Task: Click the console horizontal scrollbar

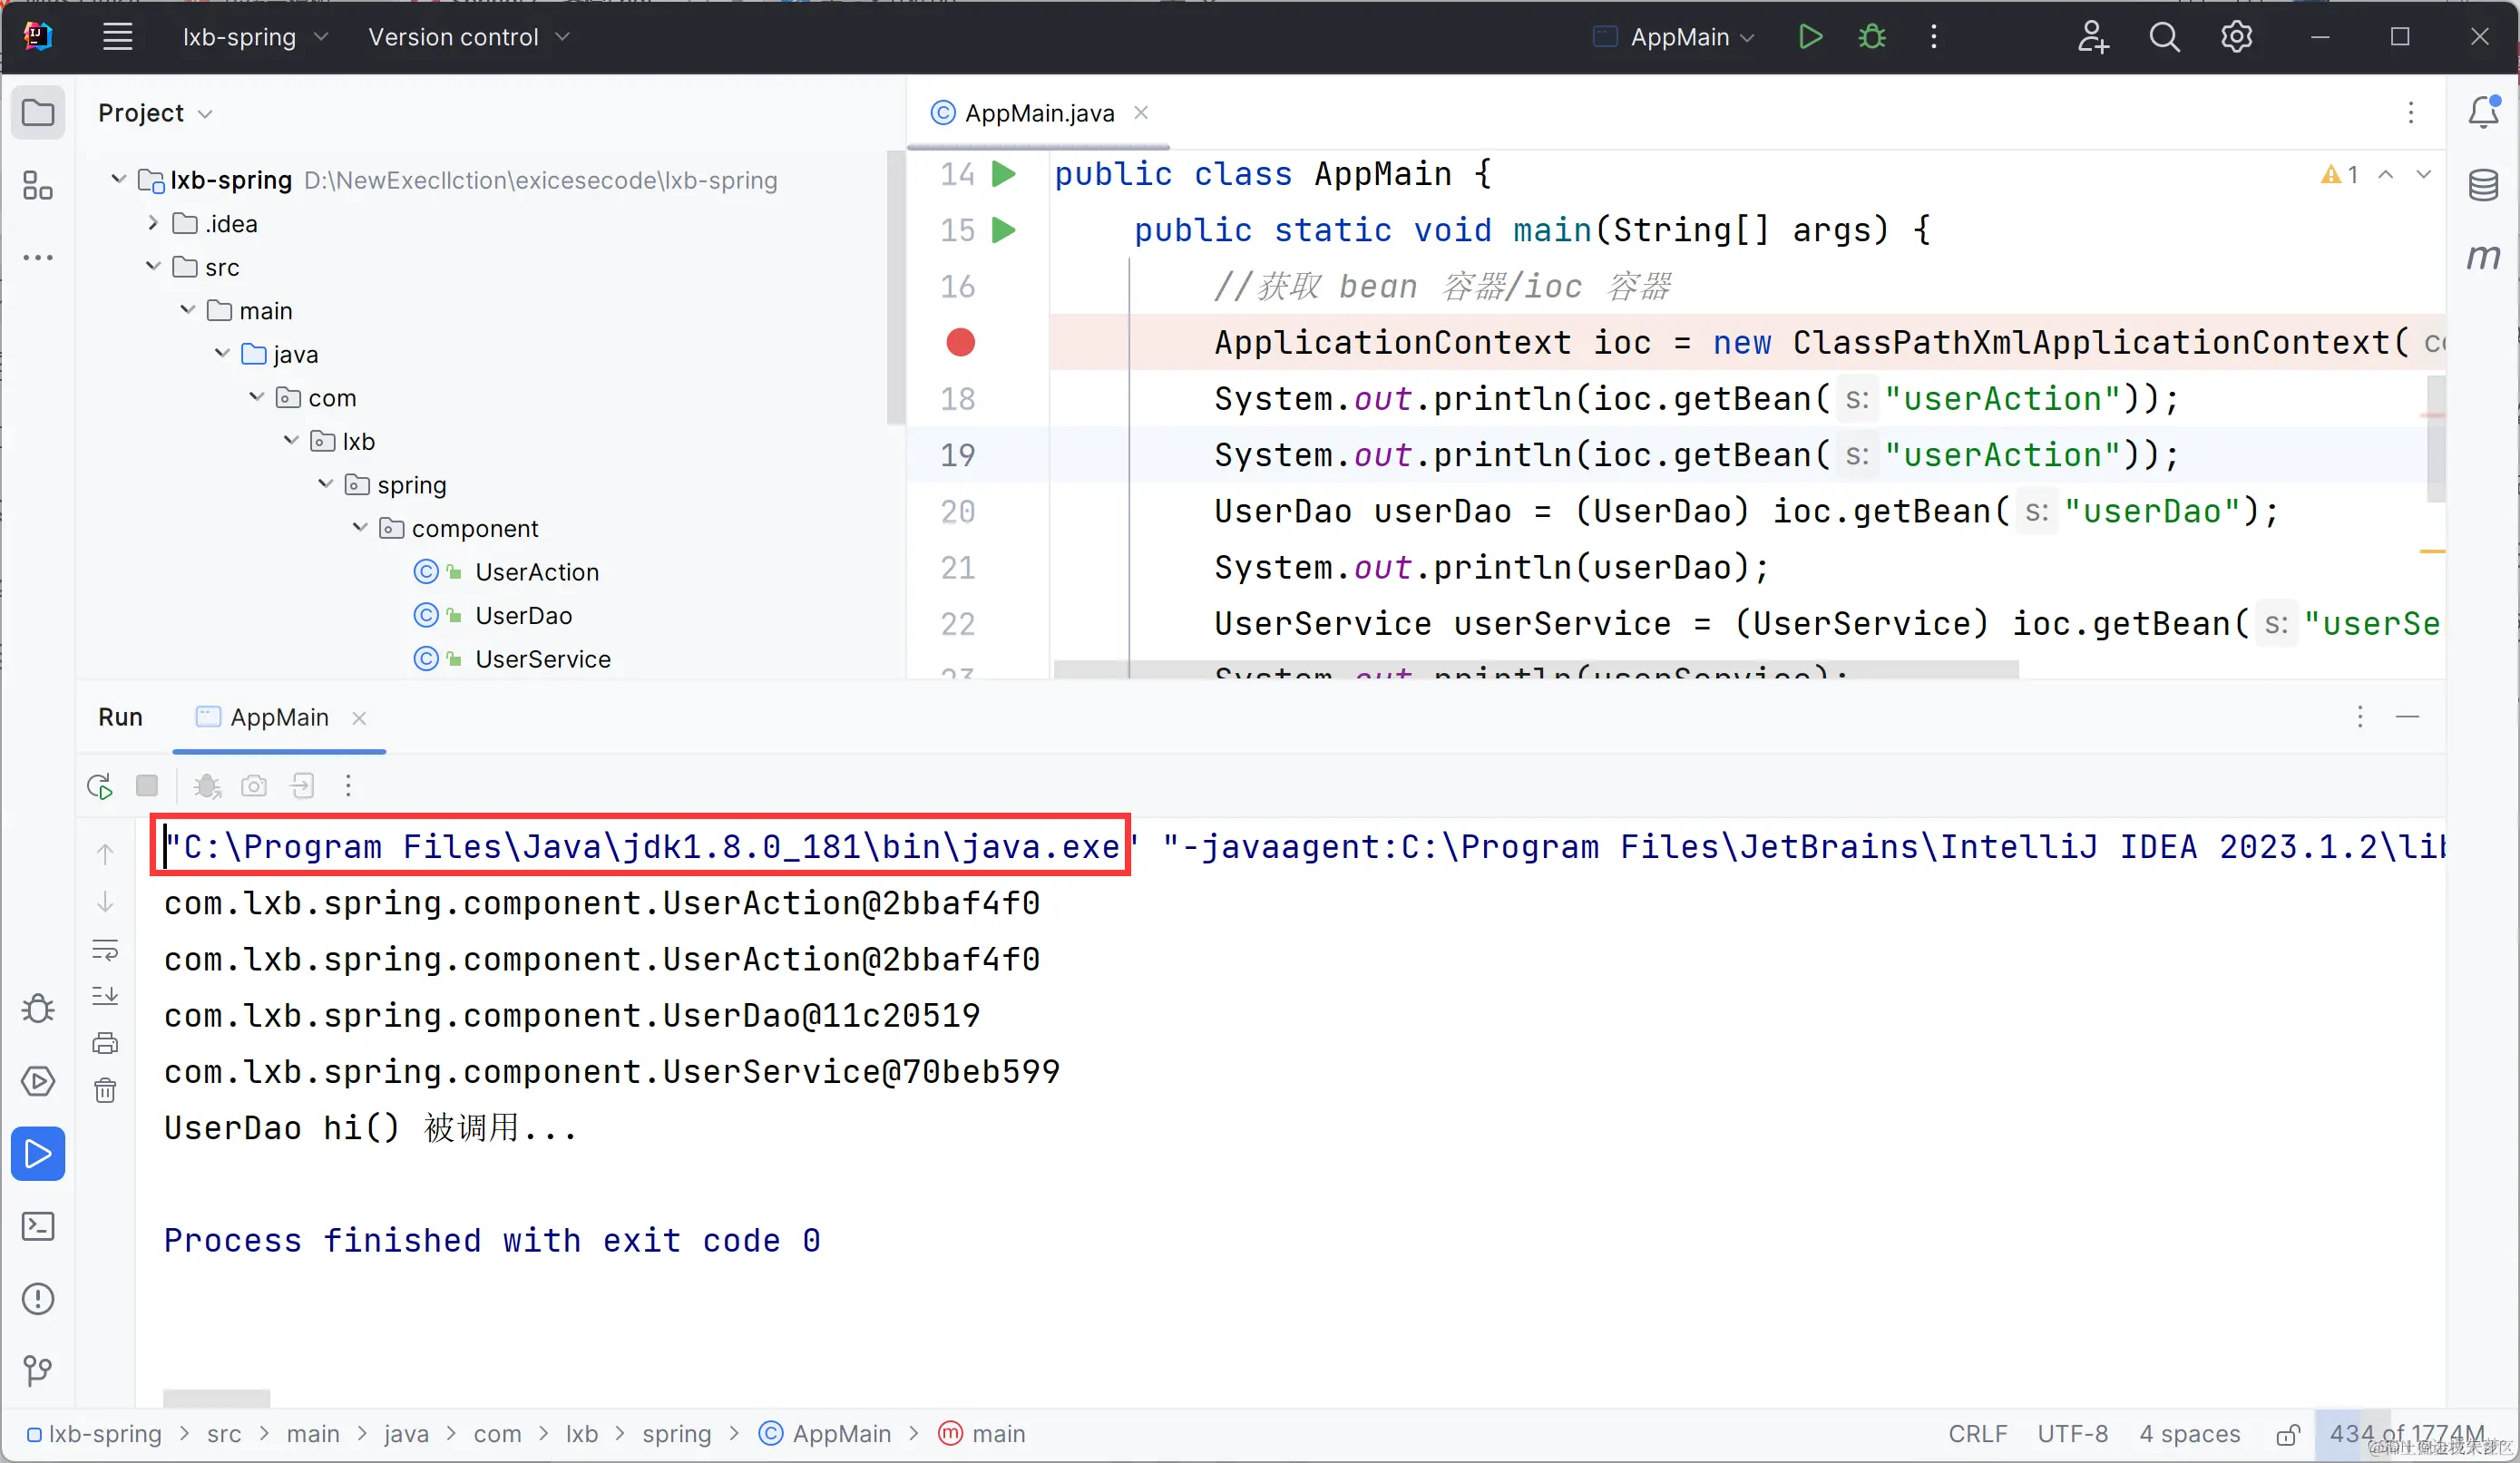Action: (x=216, y=1397)
